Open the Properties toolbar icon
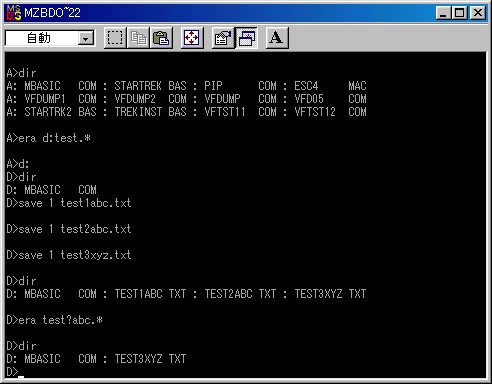The image size is (492, 384). (x=223, y=38)
